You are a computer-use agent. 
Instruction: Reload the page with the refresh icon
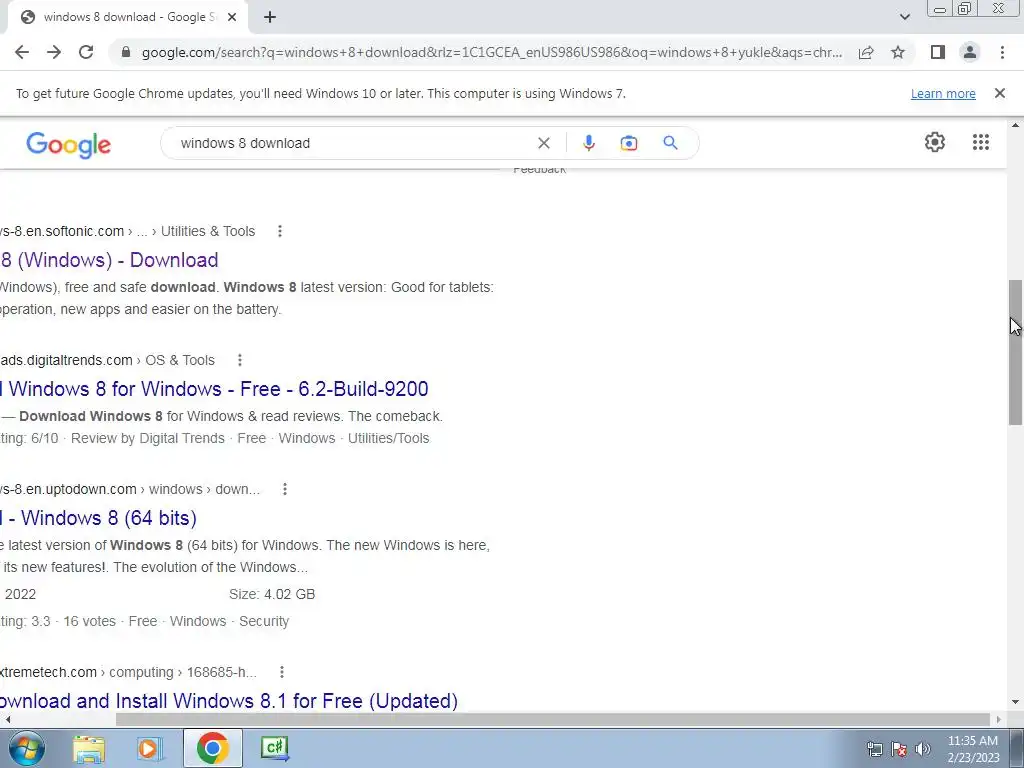pos(86,52)
